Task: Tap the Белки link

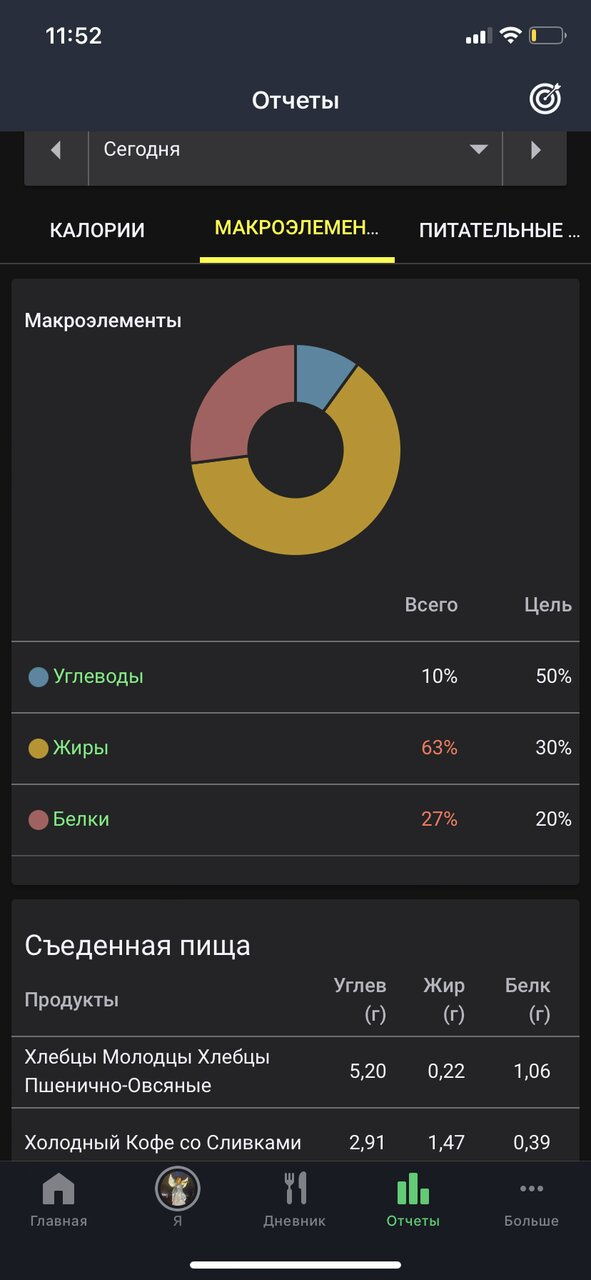Action: click(x=81, y=819)
